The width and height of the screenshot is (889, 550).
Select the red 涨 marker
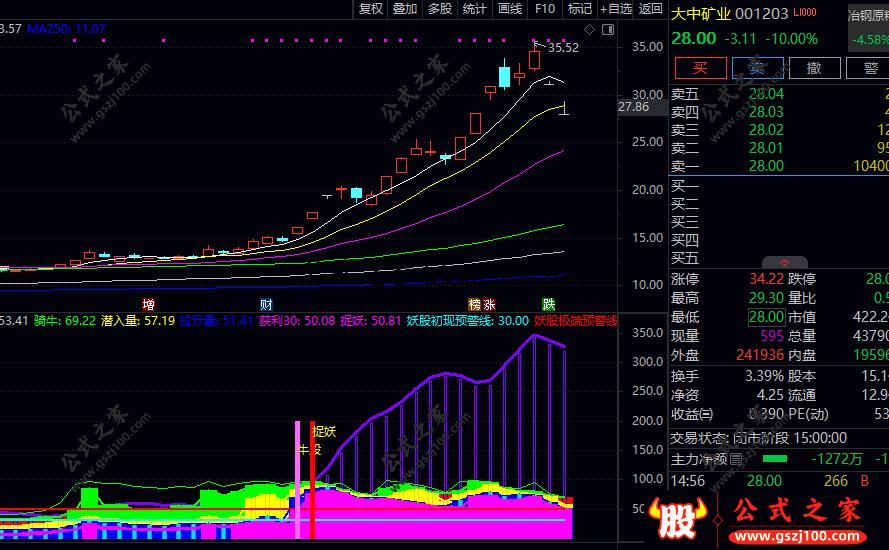[x=489, y=304]
